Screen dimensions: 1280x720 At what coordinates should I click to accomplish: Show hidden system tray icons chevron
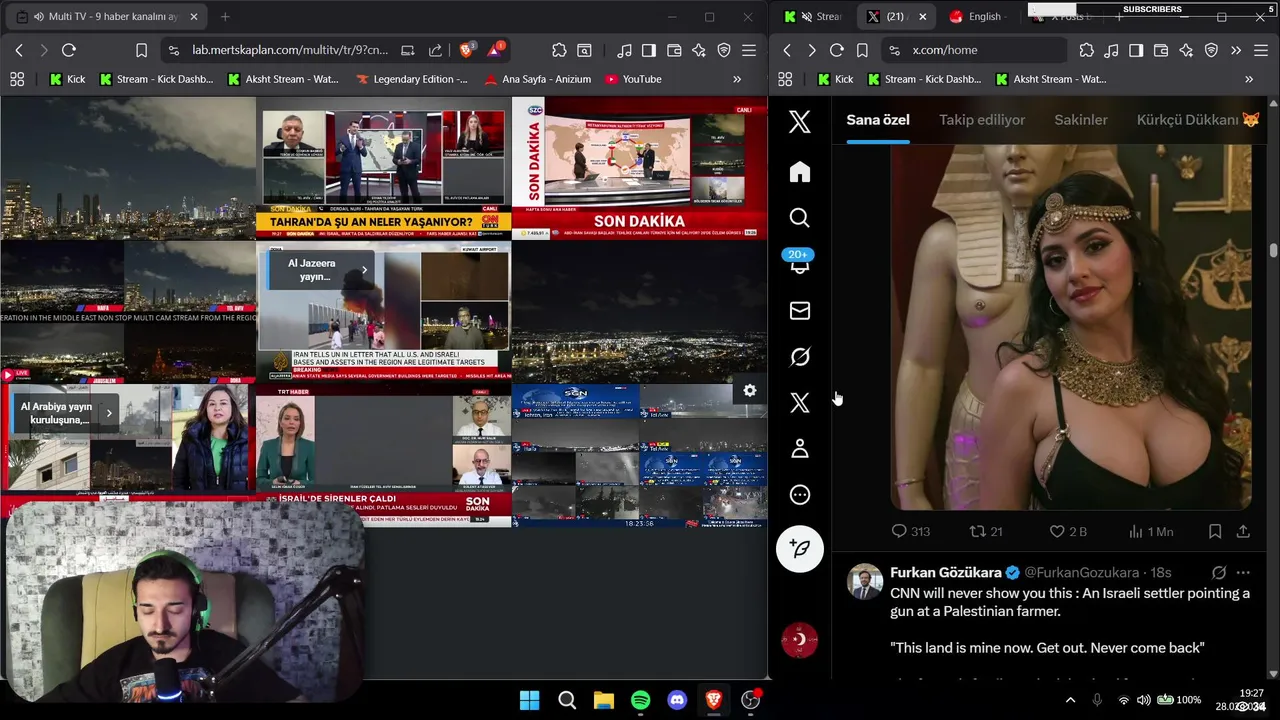1070,700
